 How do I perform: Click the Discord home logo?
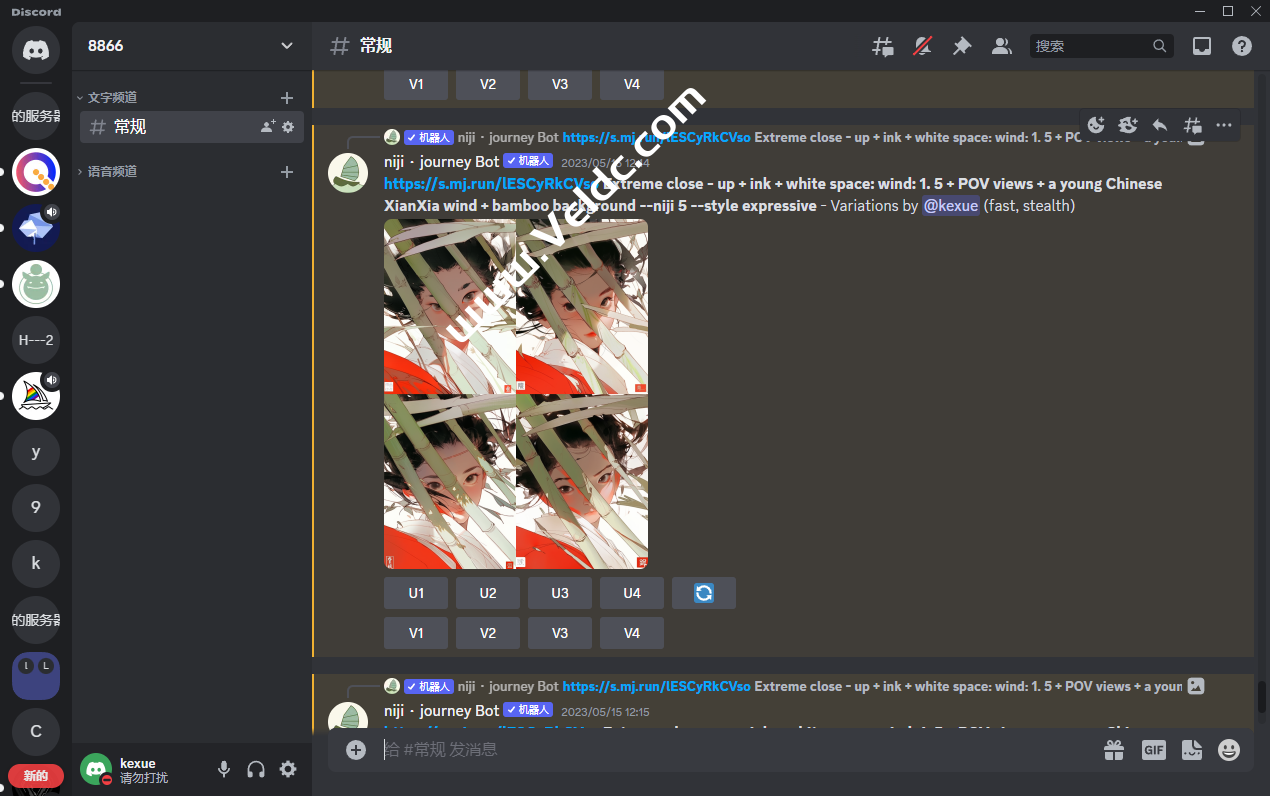point(36,49)
